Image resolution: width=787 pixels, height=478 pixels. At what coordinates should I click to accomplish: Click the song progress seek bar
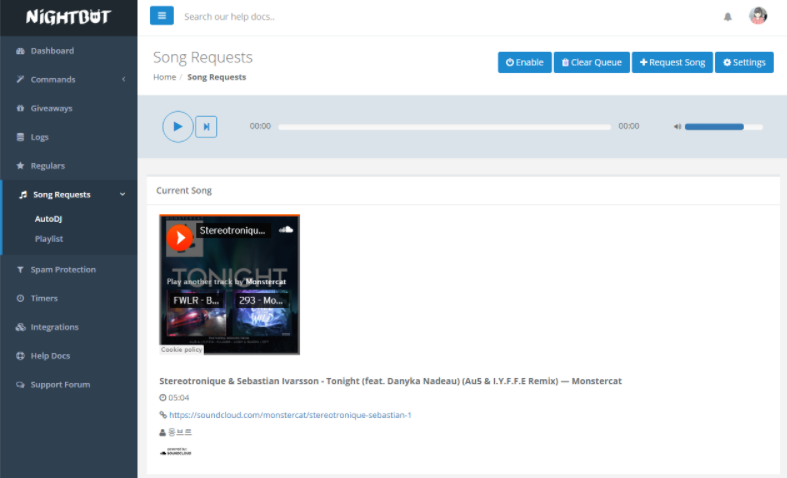point(444,127)
